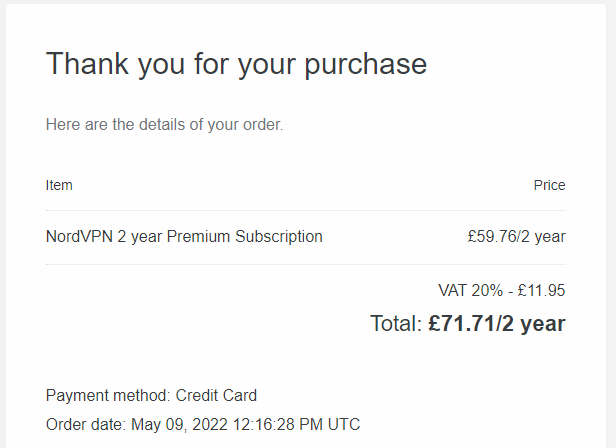616x448 pixels.
Task: Click the word "purchase" in the heading
Action: click(370, 66)
